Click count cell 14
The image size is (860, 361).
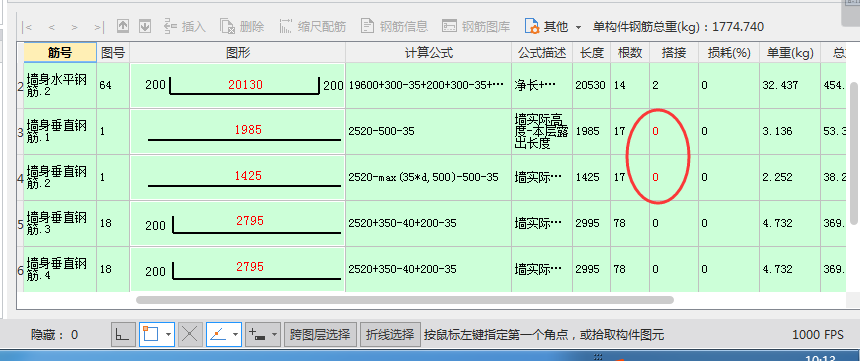point(630,85)
